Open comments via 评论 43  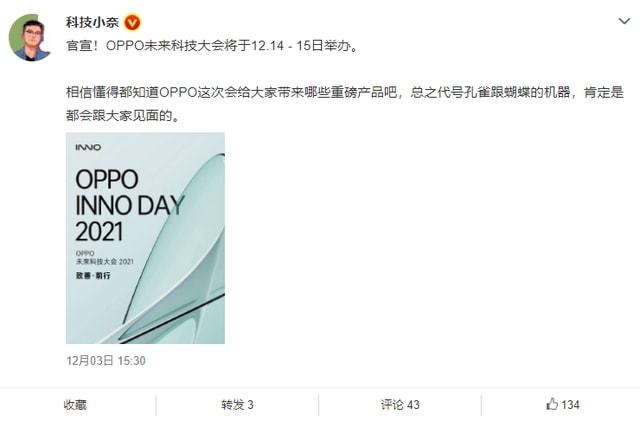point(400,405)
